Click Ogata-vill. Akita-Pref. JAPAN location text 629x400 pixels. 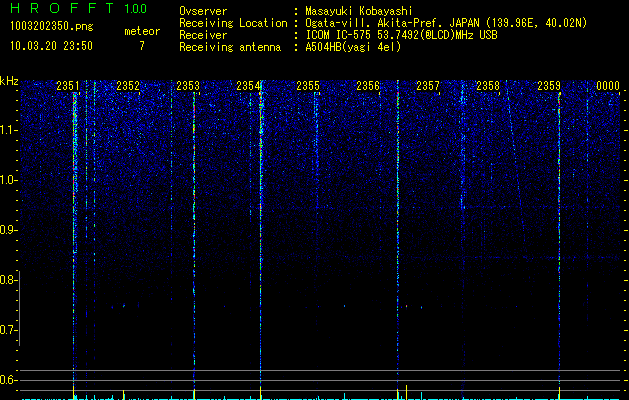coord(446,23)
